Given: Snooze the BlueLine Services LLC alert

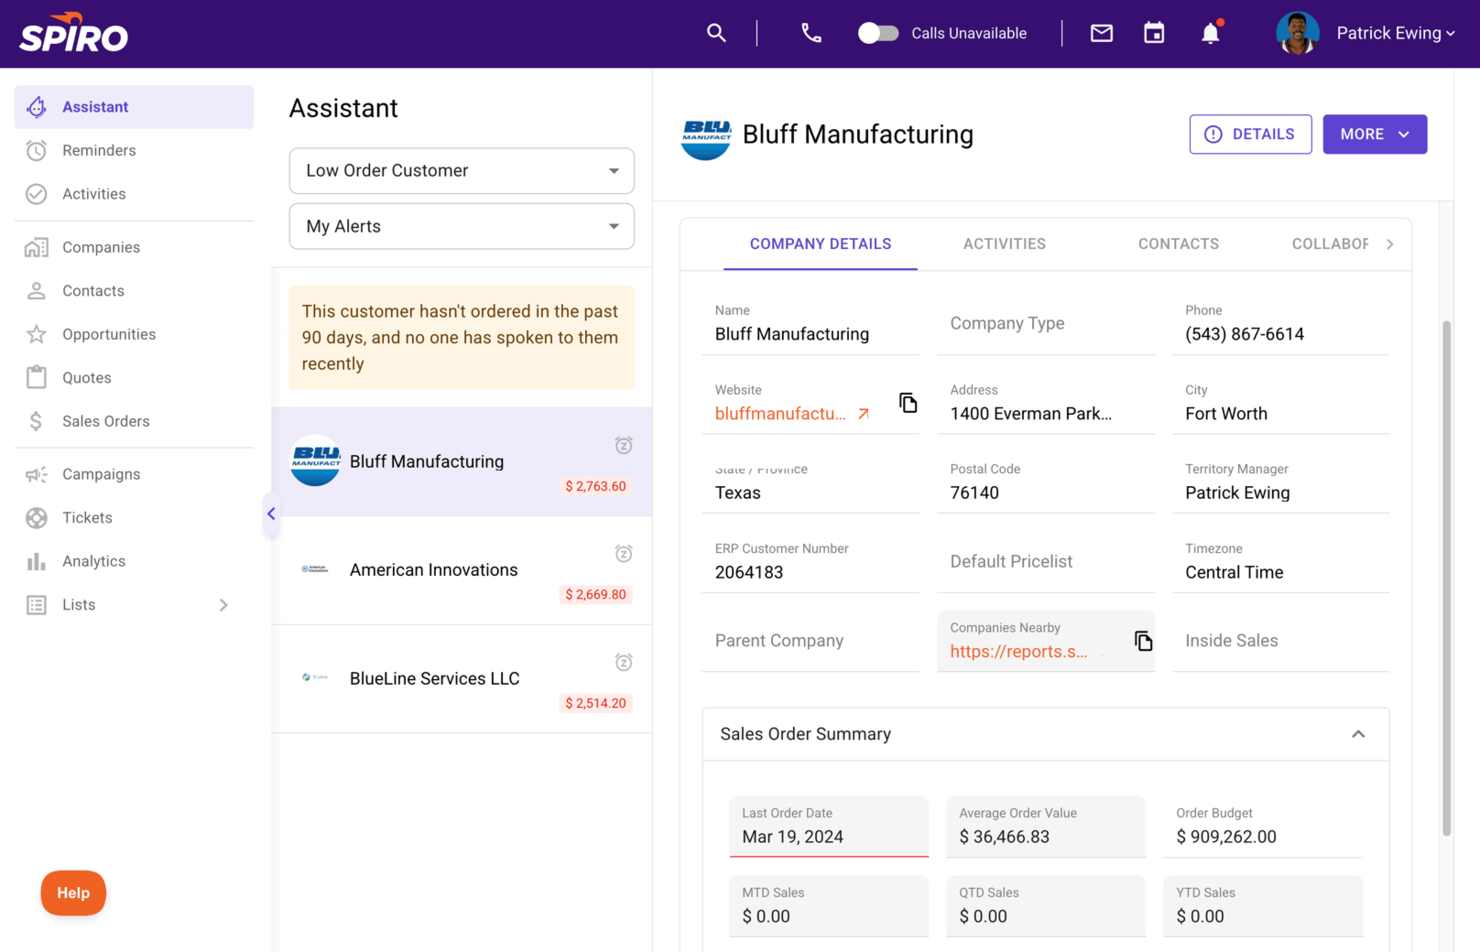Looking at the screenshot, I should click(623, 662).
